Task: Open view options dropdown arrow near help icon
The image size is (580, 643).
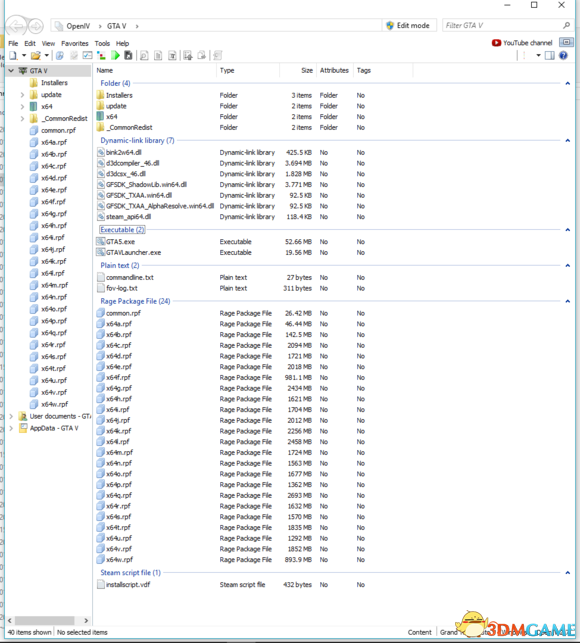Action: (538, 55)
